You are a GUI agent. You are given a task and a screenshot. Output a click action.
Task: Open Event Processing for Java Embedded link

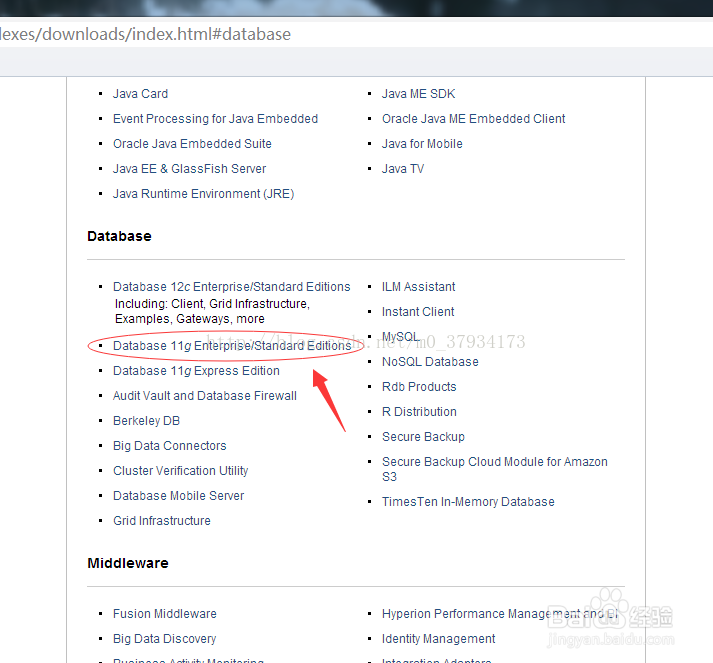click(216, 119)
